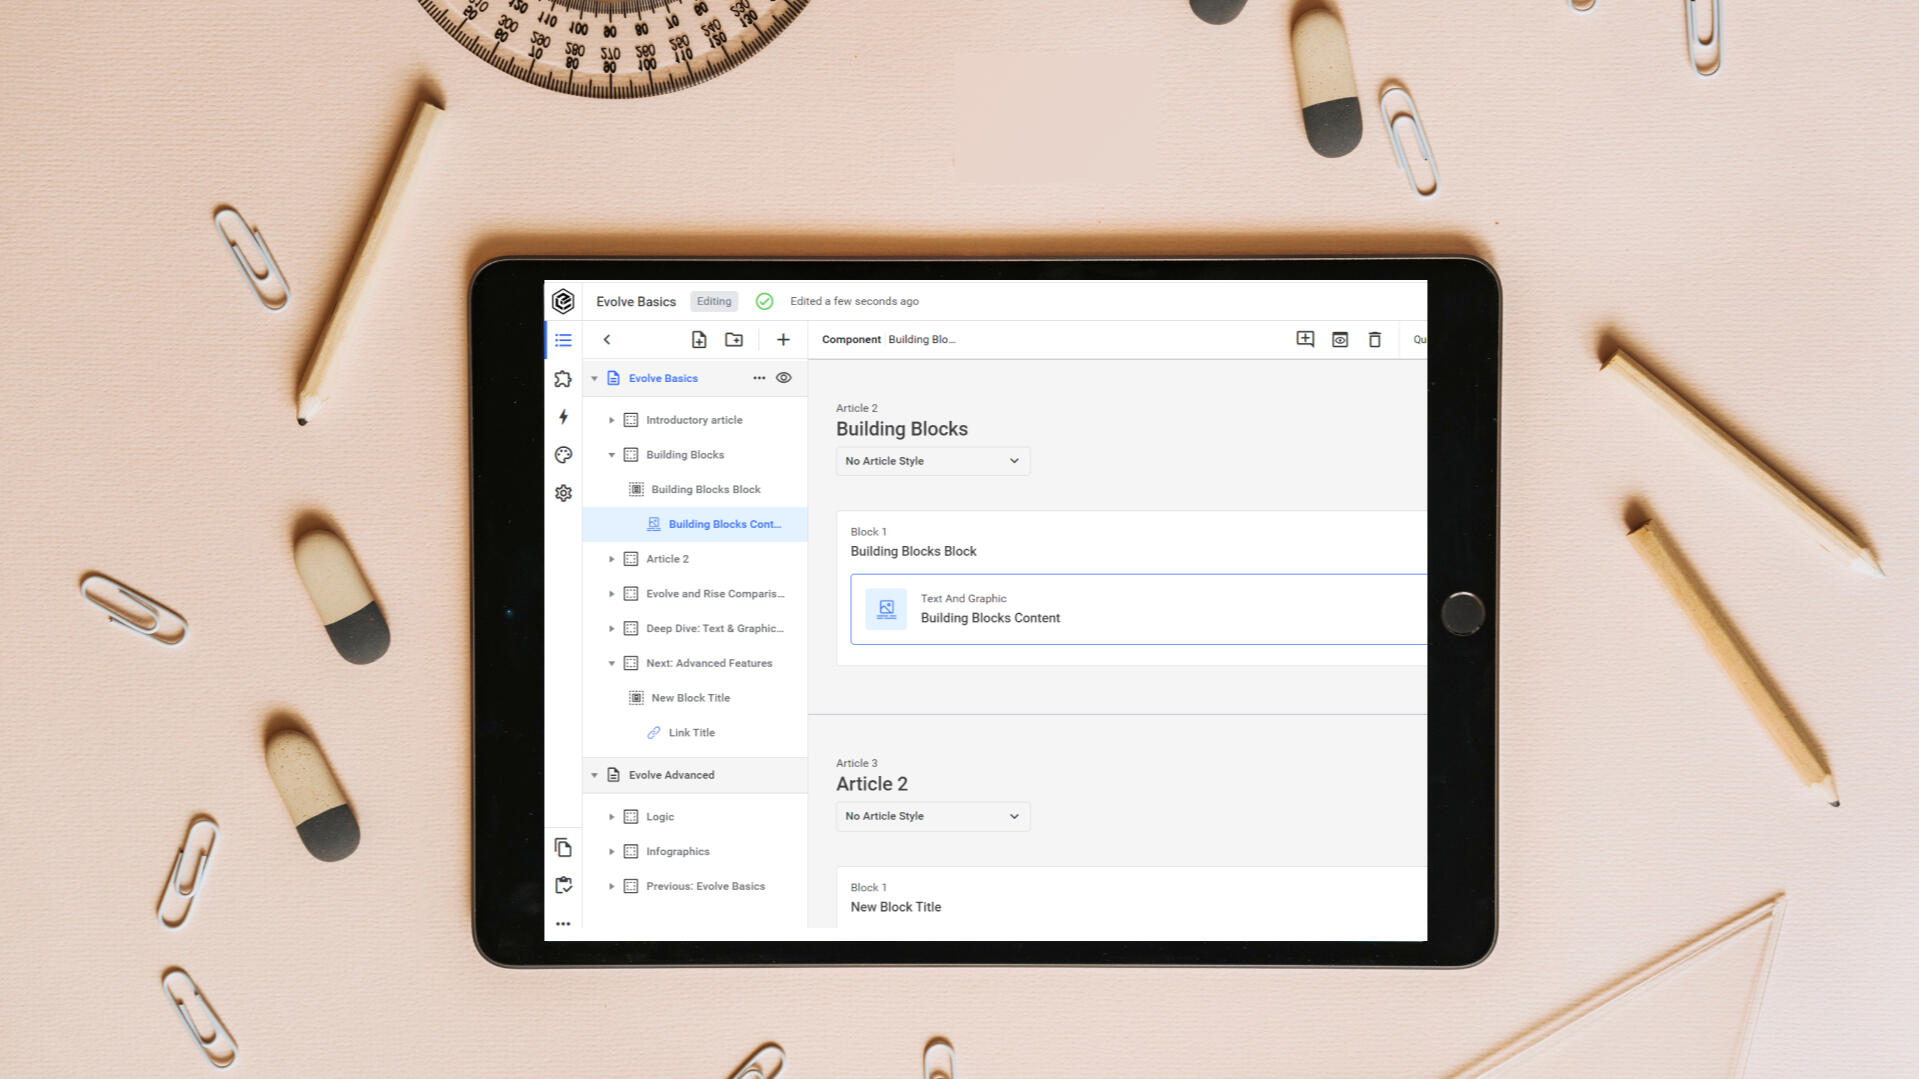Toggle visibility of Evolve Basics course
The width and height of the screenshot is (1919, 1079).
(784, 378)
